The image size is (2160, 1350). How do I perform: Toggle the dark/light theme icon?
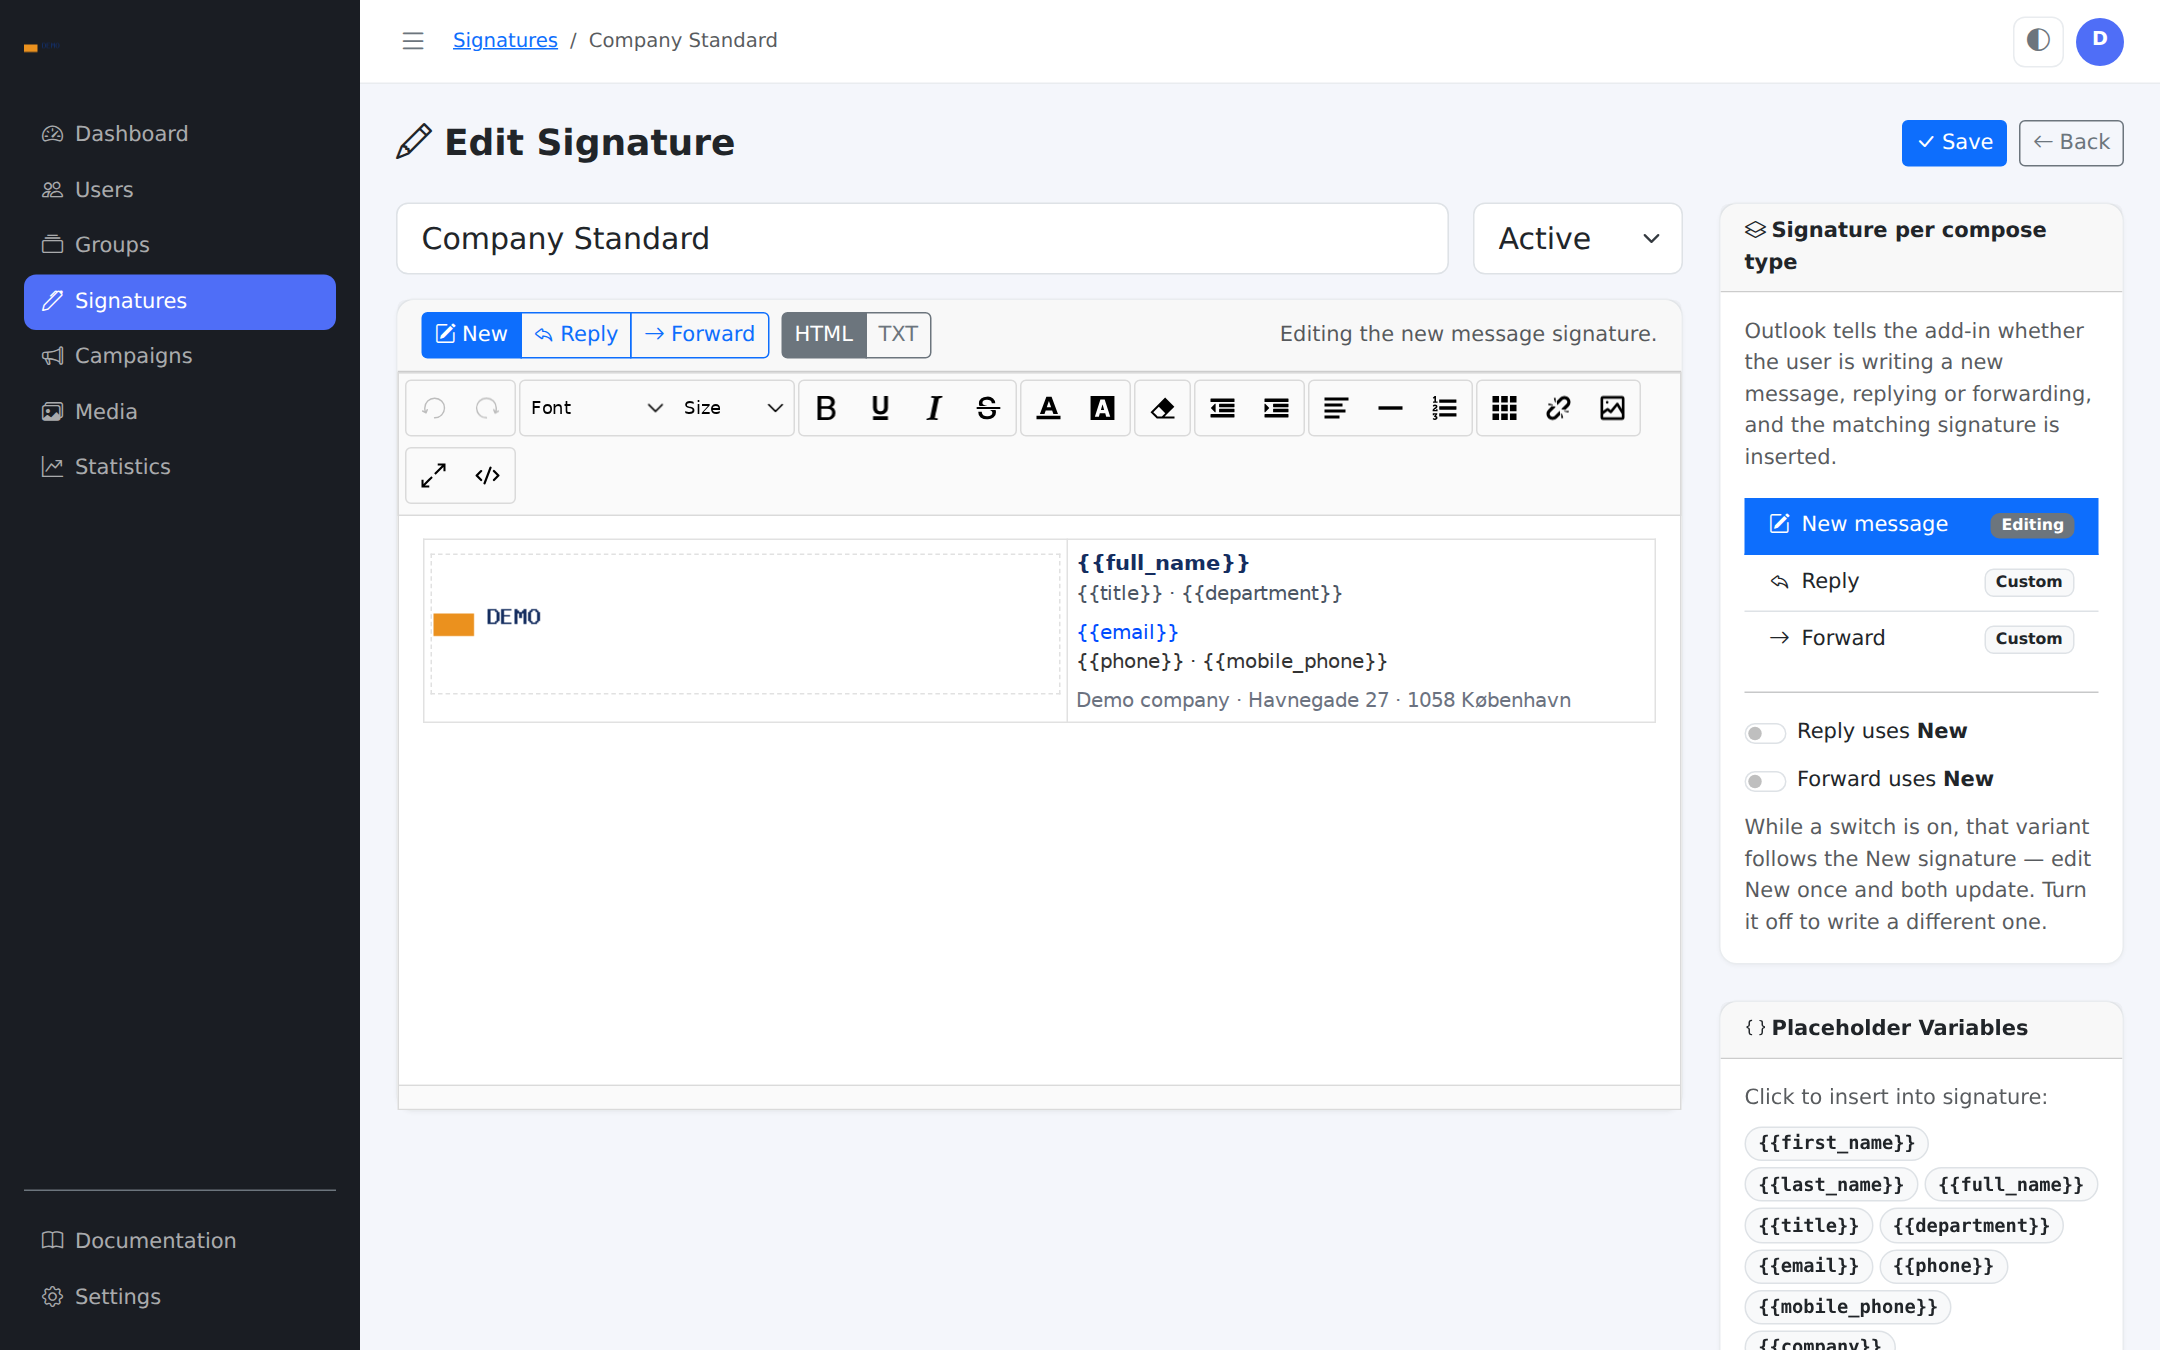point(2038,41)
